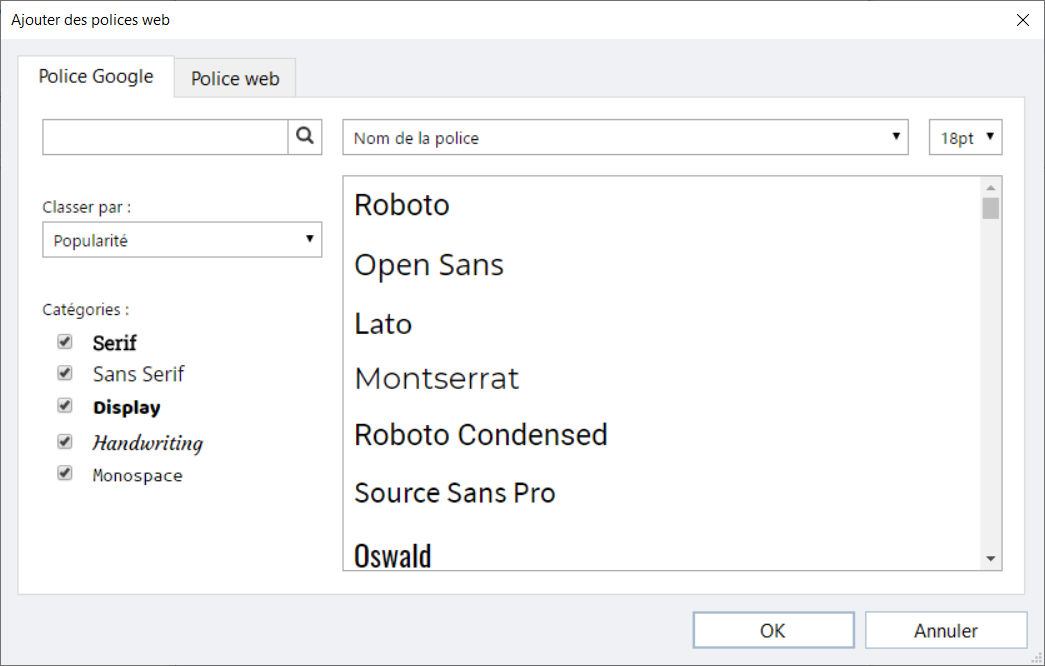
Task: Uncheck the Handwriting category
Action: (x=65, y=441)
